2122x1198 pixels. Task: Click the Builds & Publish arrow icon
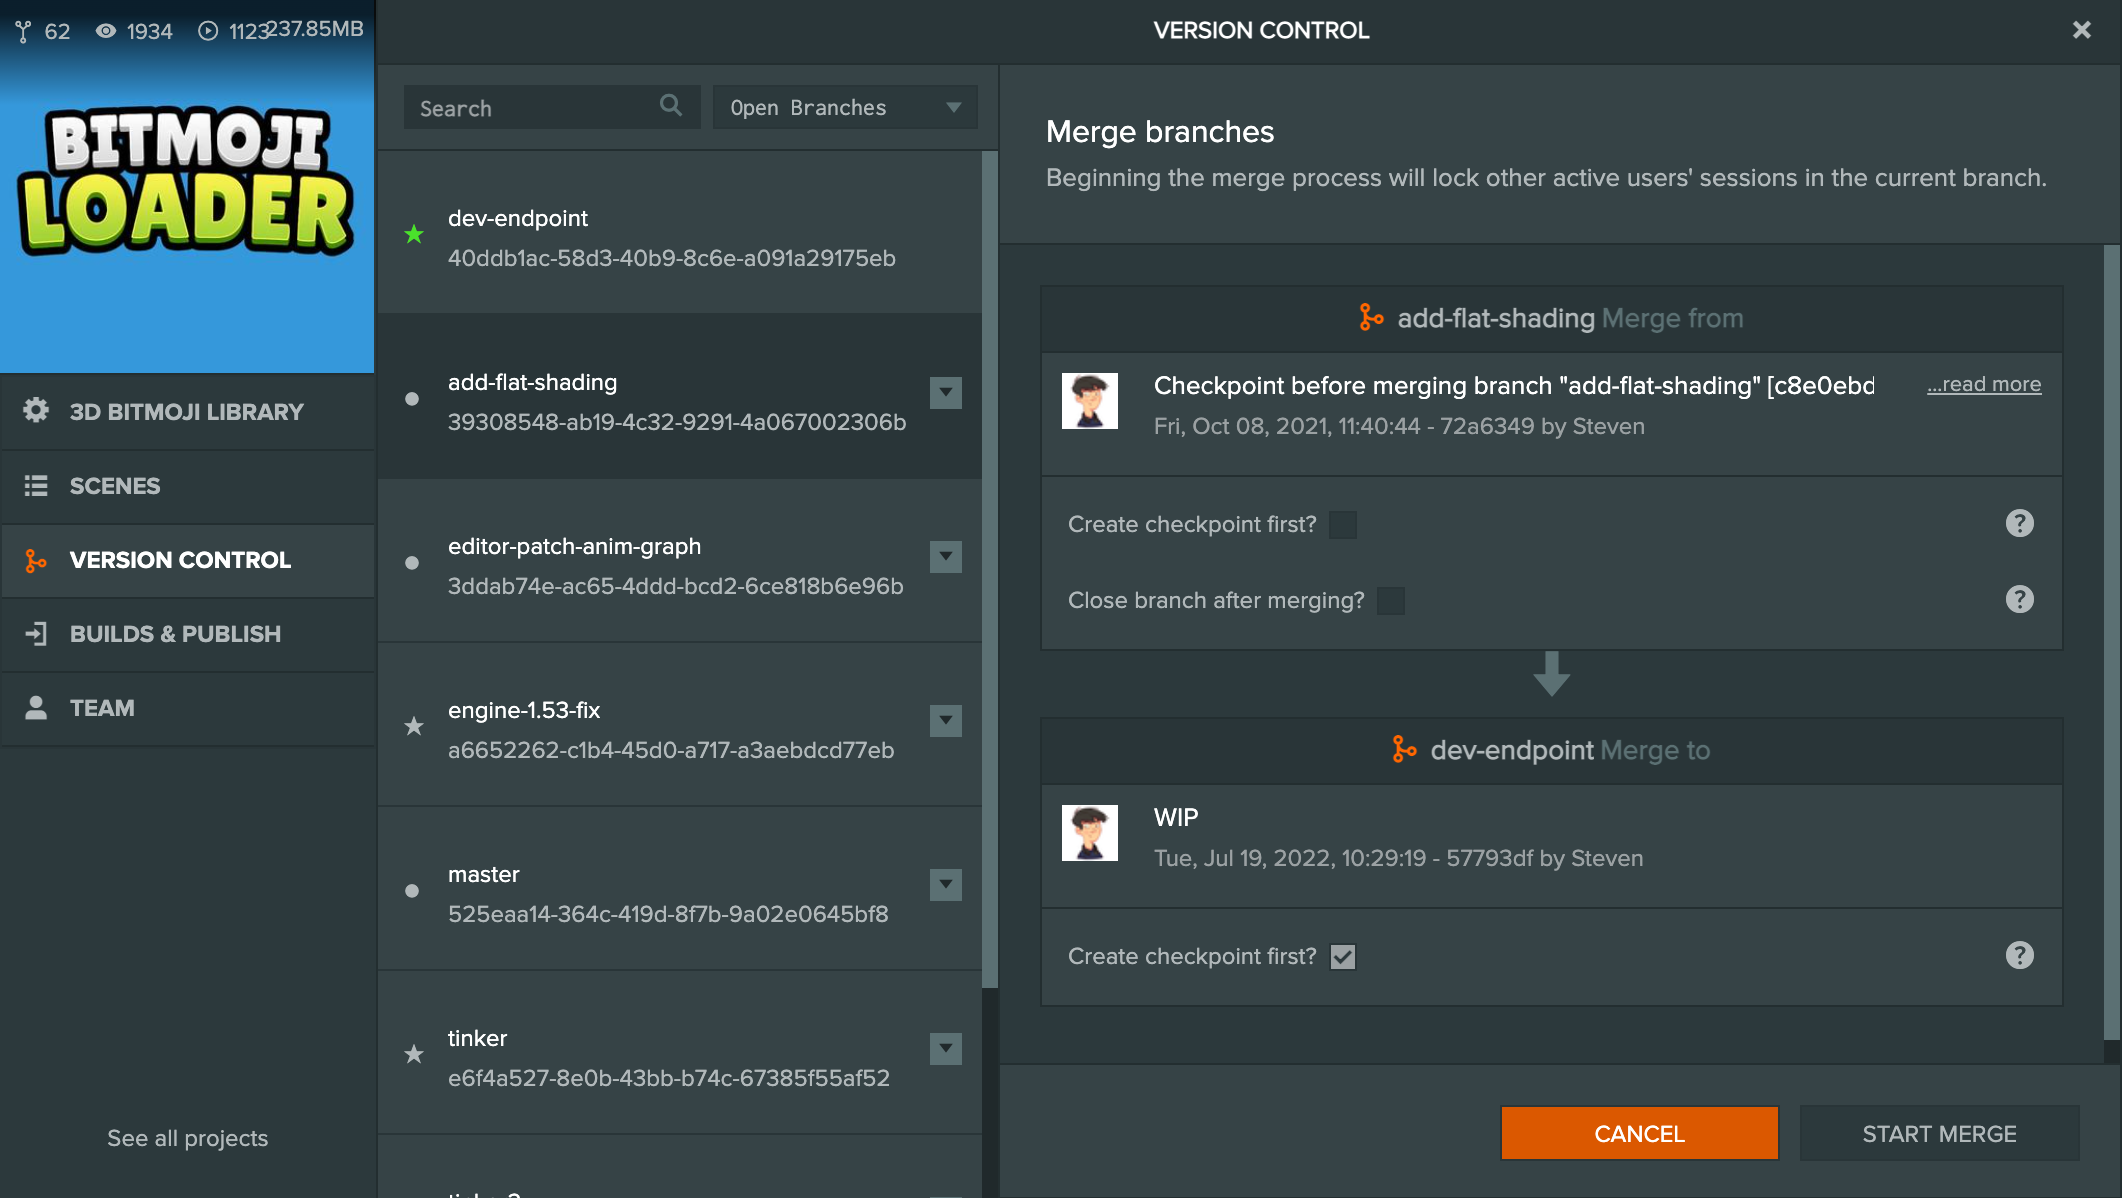pyautogui.click(x=36, y=633)
